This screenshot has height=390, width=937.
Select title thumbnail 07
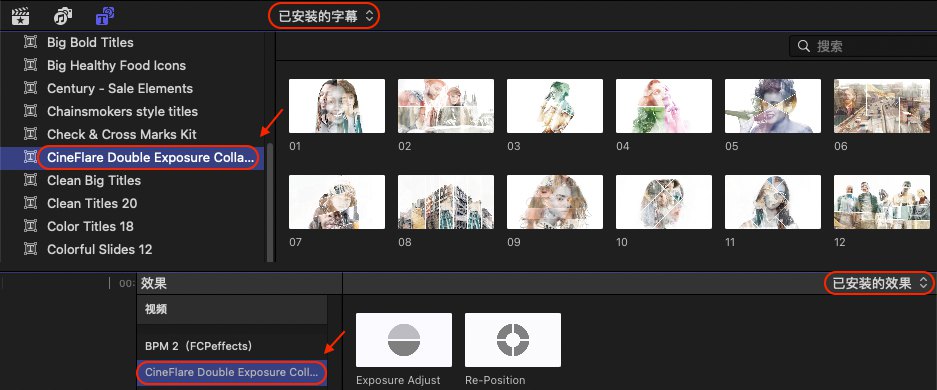click(x=336, y=202)
